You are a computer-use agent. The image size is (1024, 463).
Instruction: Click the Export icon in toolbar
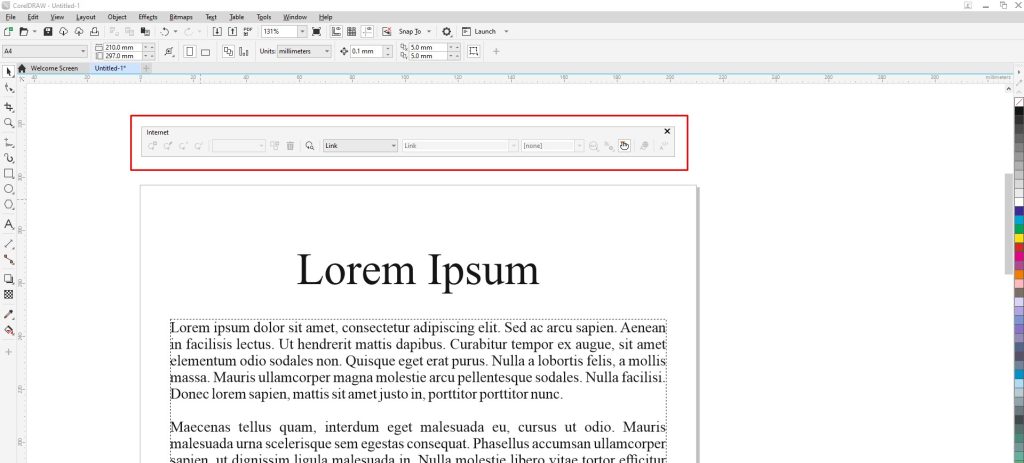232,31
